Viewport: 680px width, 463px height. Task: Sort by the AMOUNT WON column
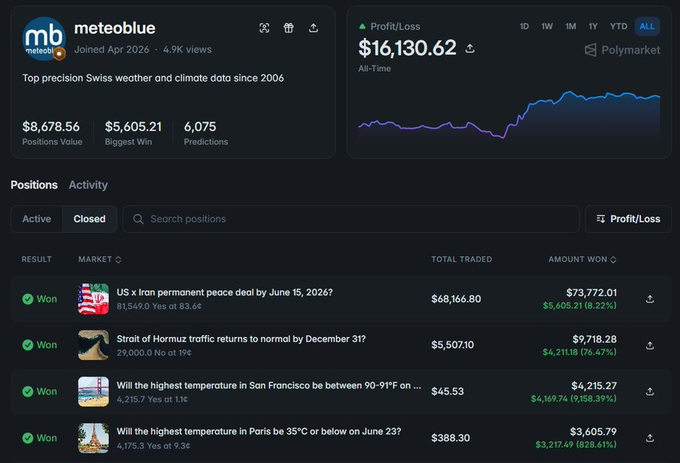pos(582,259)
